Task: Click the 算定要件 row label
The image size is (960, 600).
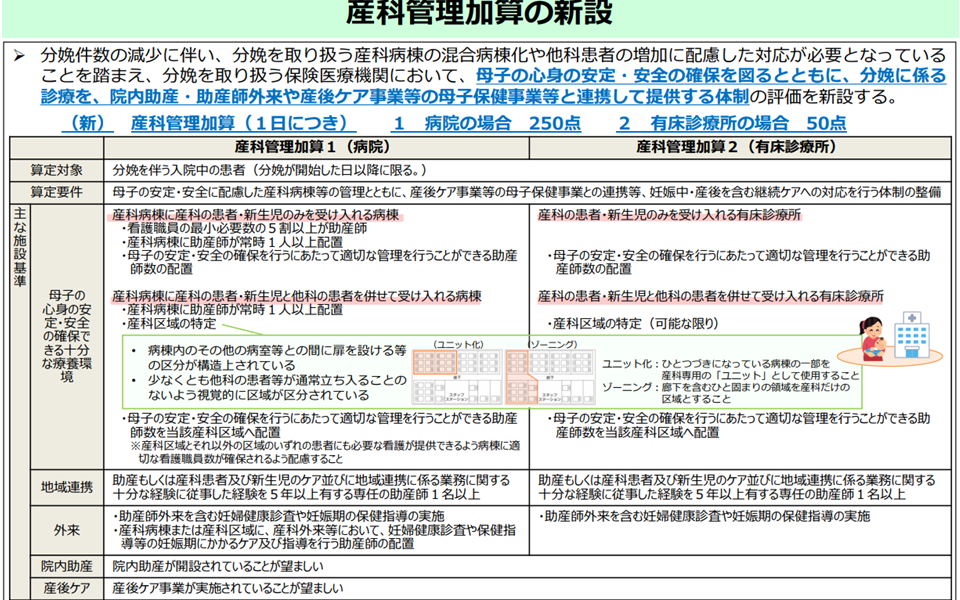Action: coord(57,191)
